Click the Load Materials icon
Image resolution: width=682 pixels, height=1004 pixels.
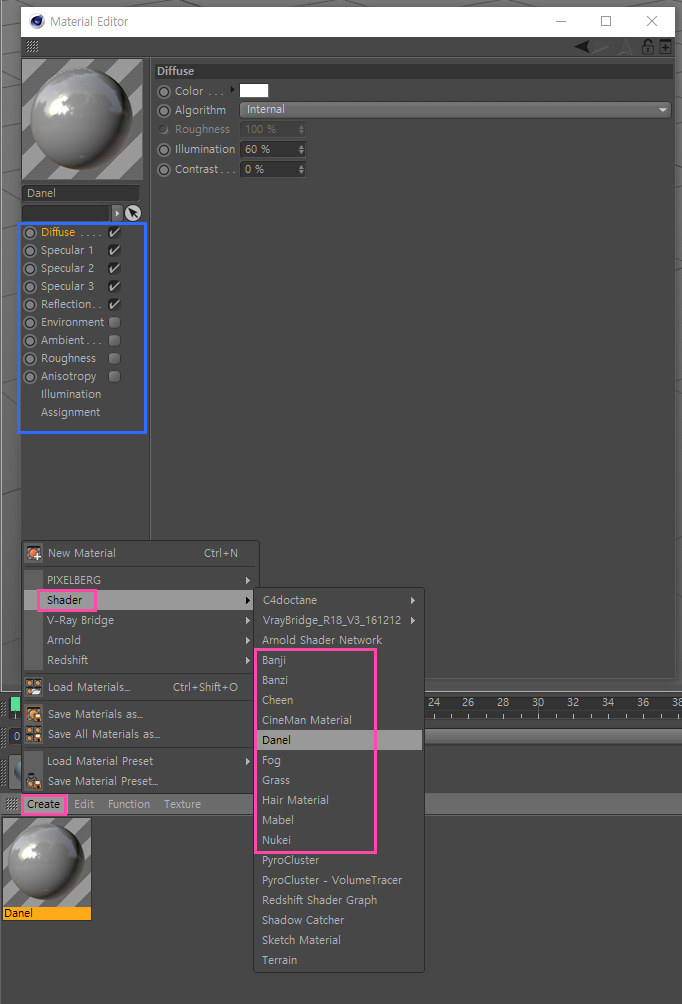(34, 687)
